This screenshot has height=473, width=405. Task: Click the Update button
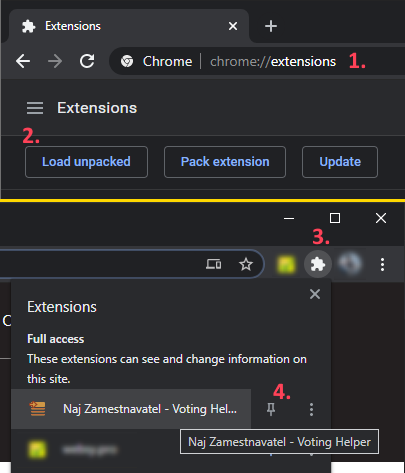pos(340,162)
